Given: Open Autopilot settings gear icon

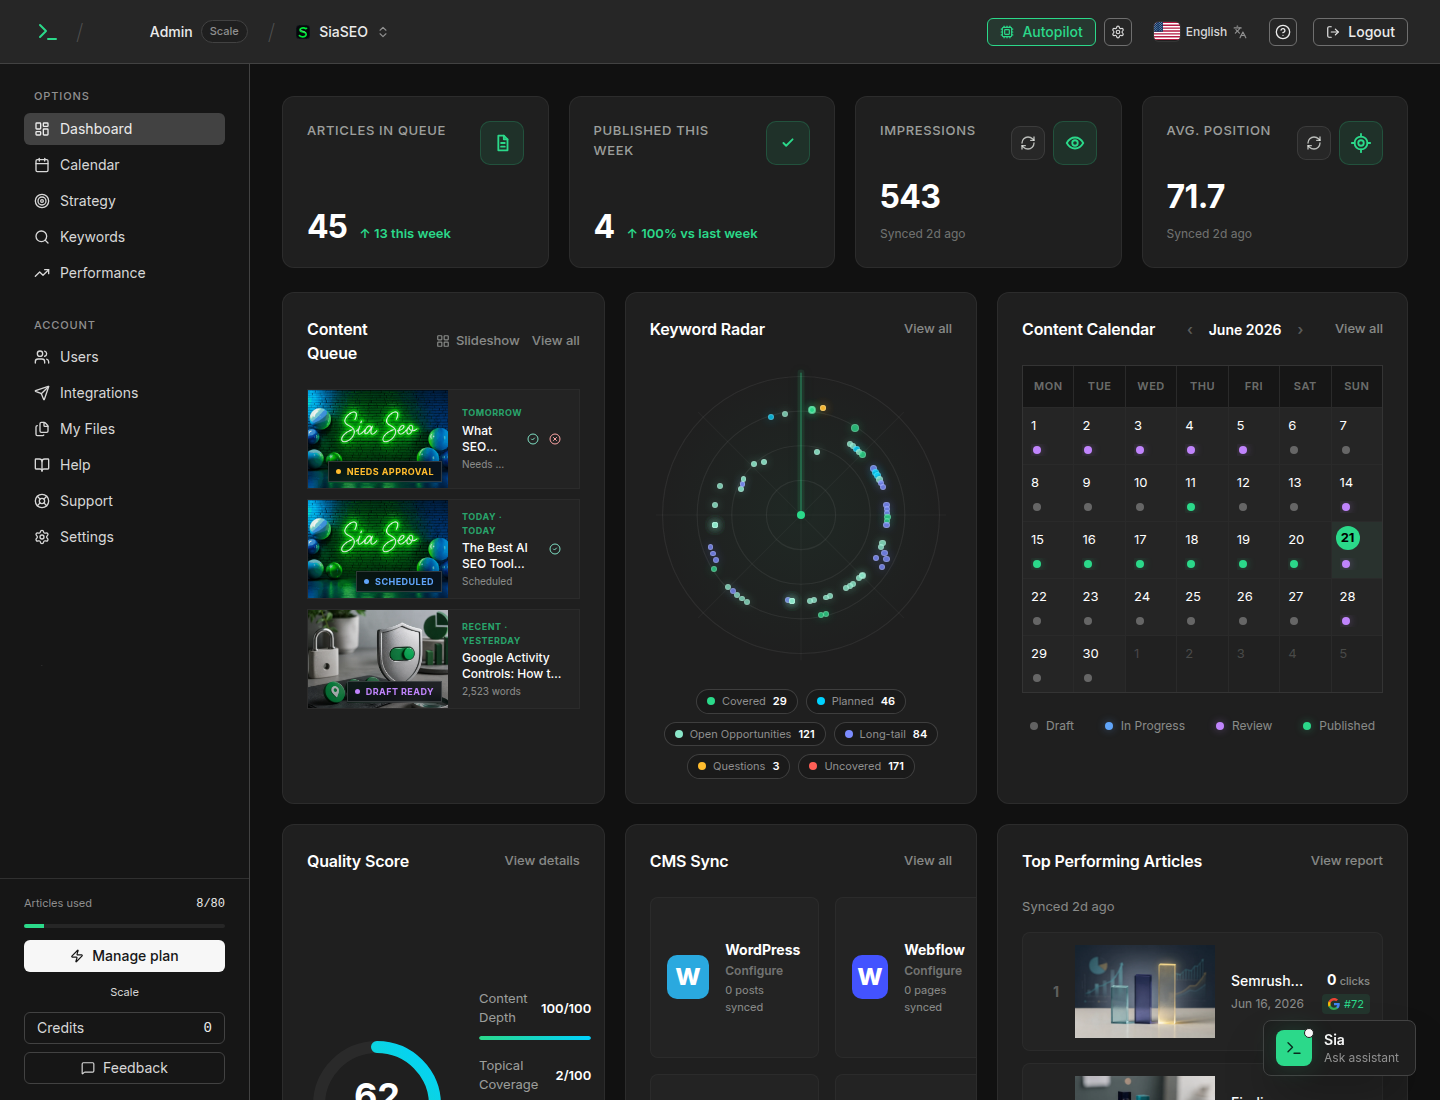Looking at the screenshot, I should (x=1118, y=32).
